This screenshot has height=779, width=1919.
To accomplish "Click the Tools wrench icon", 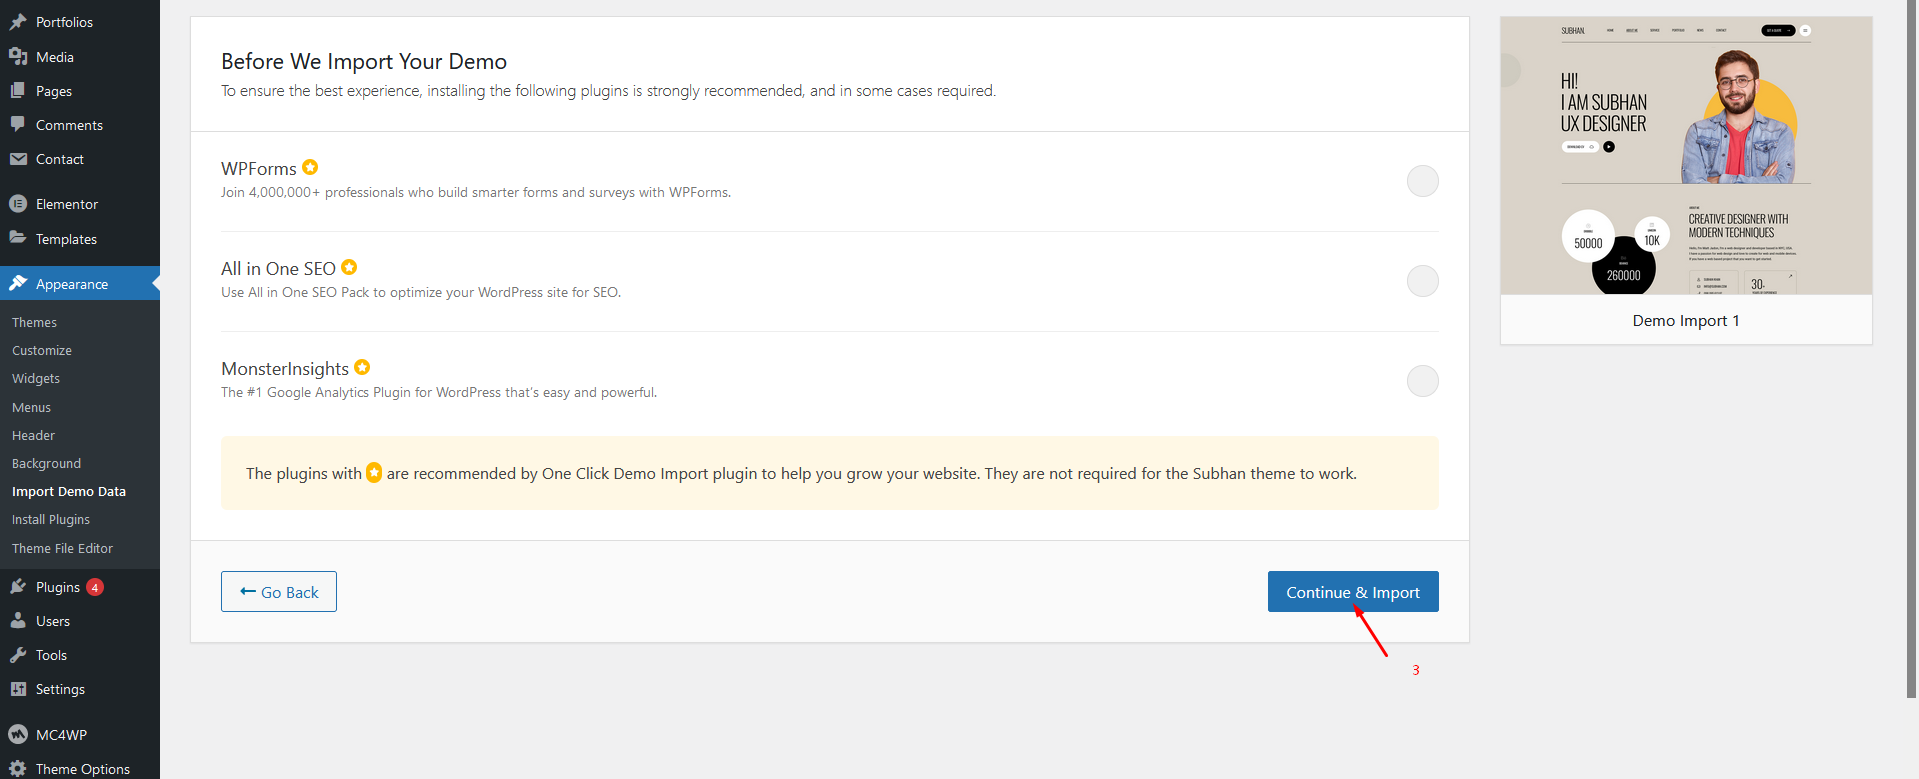I will (18, 655).
